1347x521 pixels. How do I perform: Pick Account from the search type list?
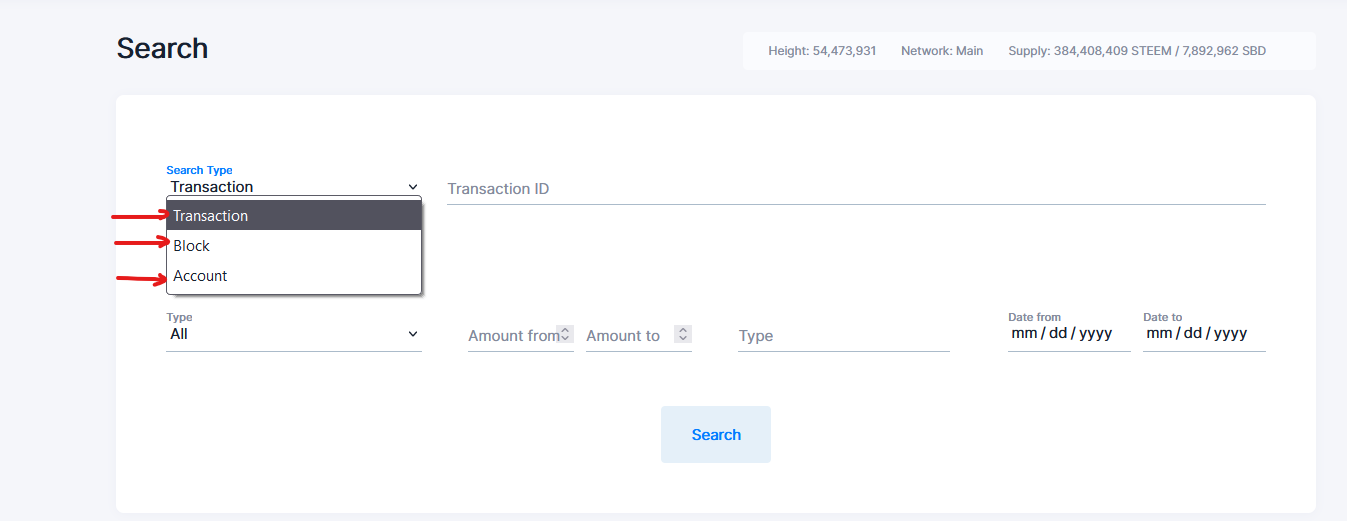294,276
